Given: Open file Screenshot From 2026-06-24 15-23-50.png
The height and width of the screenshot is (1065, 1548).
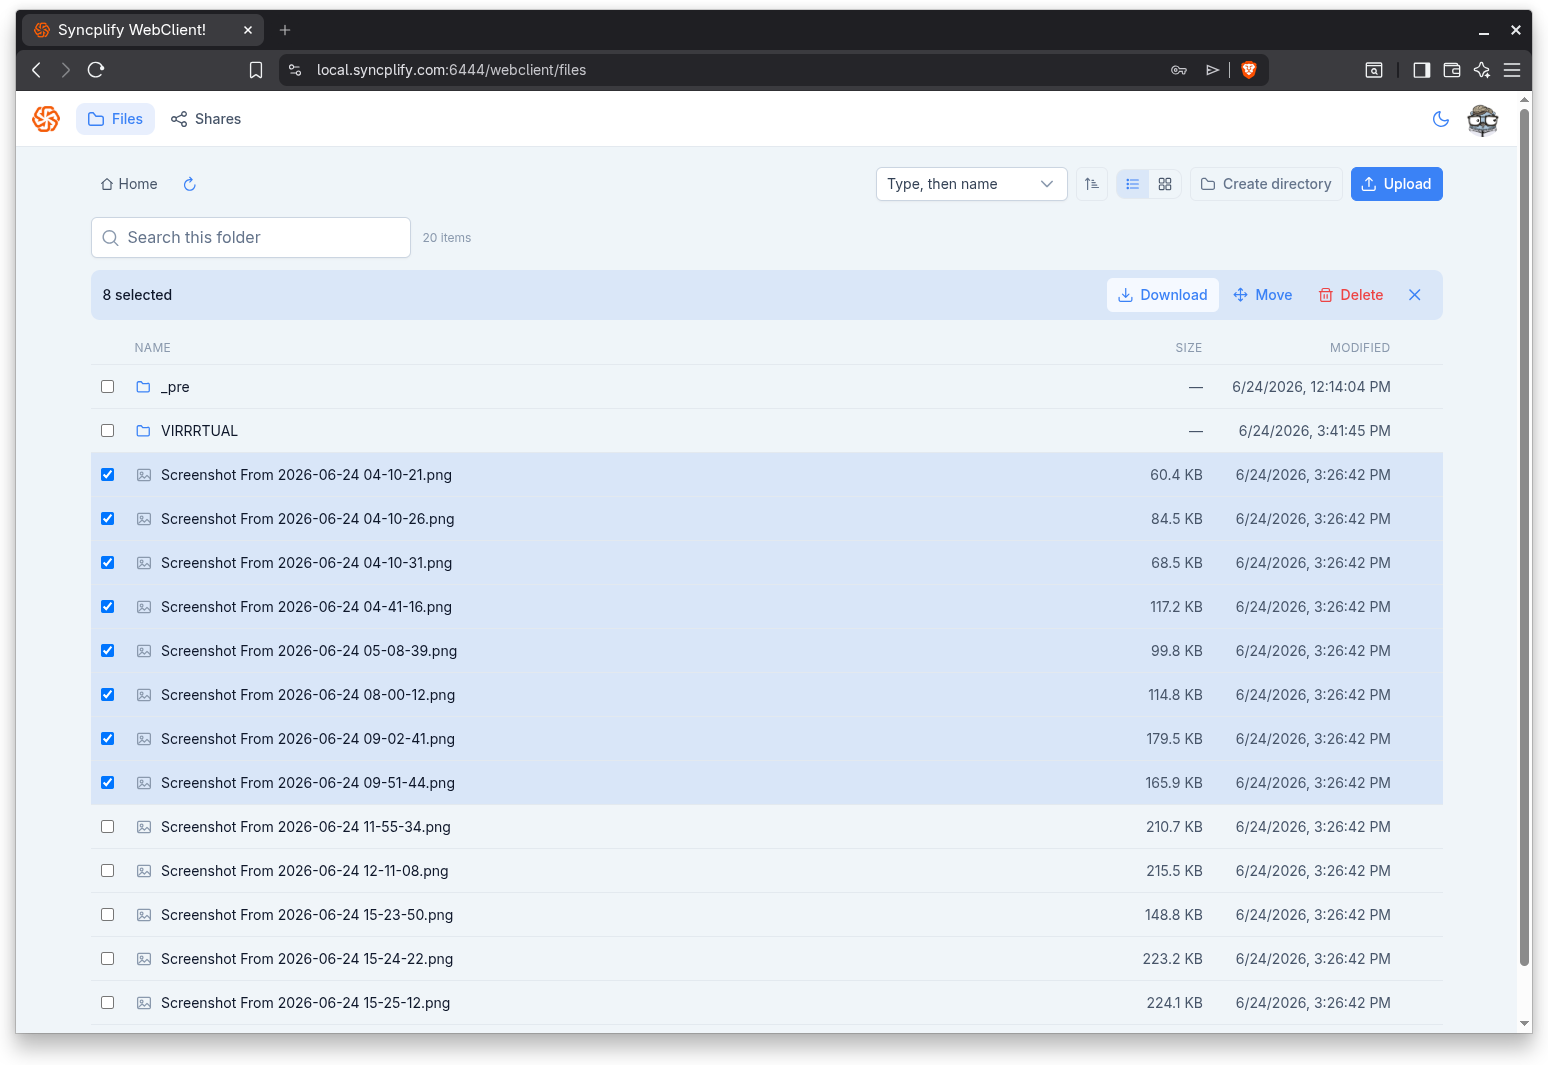Looking at the screenshot, I should click(307, 915).
